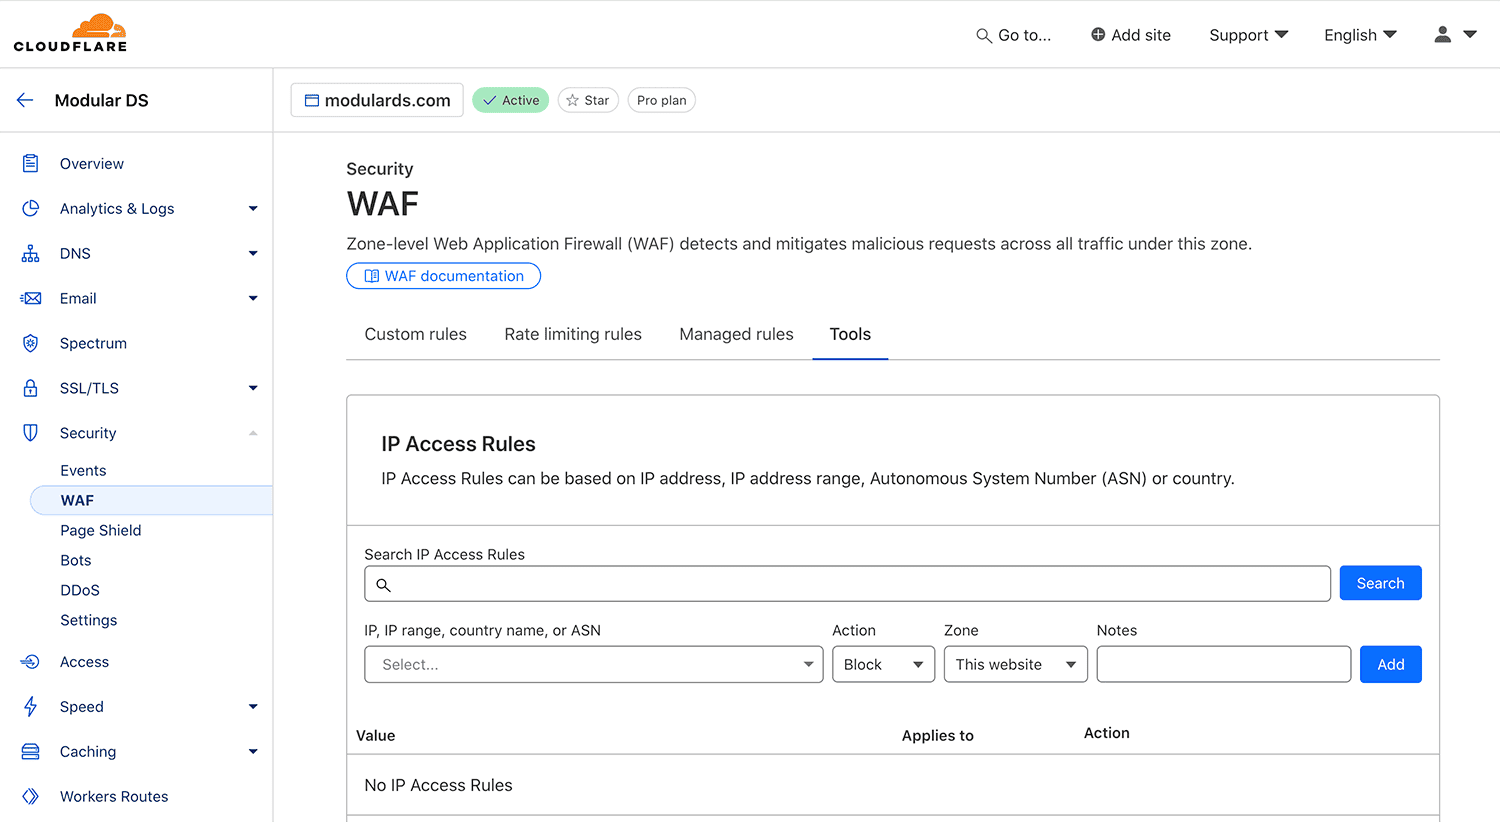
Task: Open the IP, range, country or ASN select box
Action: (x=594, y=664)
